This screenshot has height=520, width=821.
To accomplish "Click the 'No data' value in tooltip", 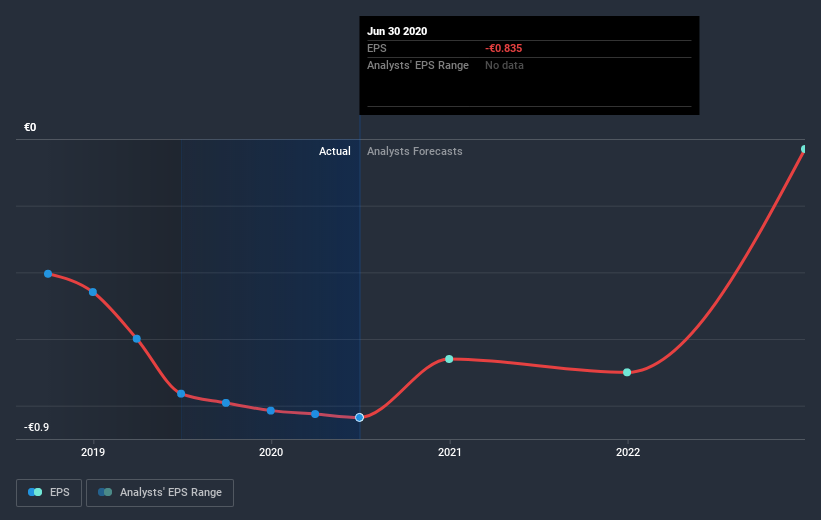I will coord(504,65).
